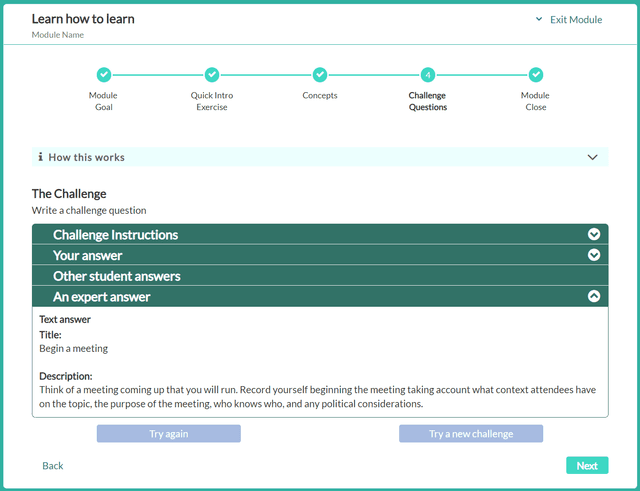The height and width of the screenshot is (491, 640).
Task: Expand the Your answer section chevron
Action: click(594, 255)
